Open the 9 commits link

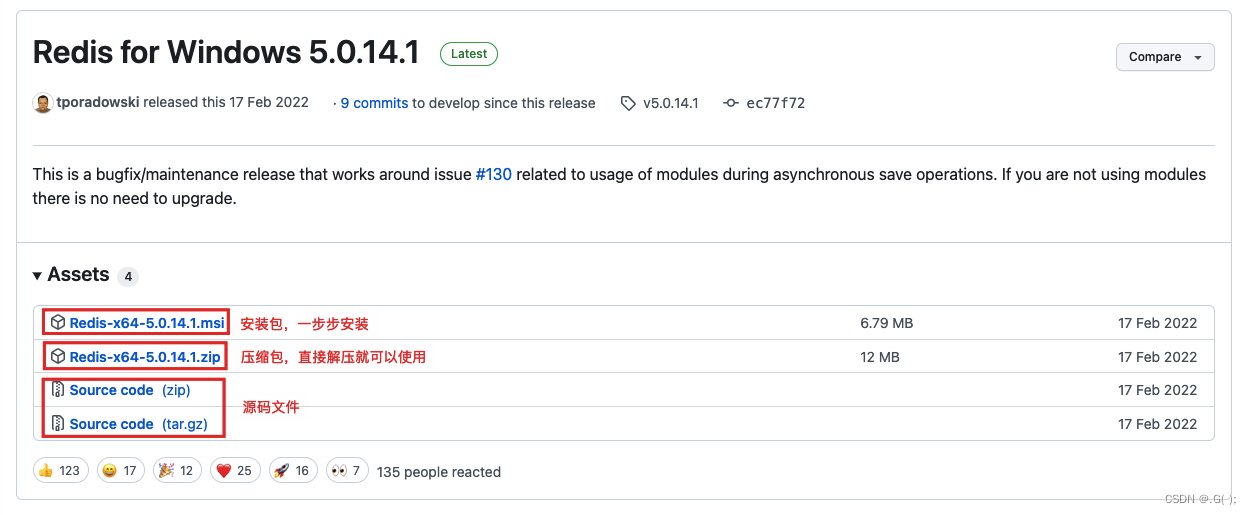pyautogui.click(x=374, y=103)
